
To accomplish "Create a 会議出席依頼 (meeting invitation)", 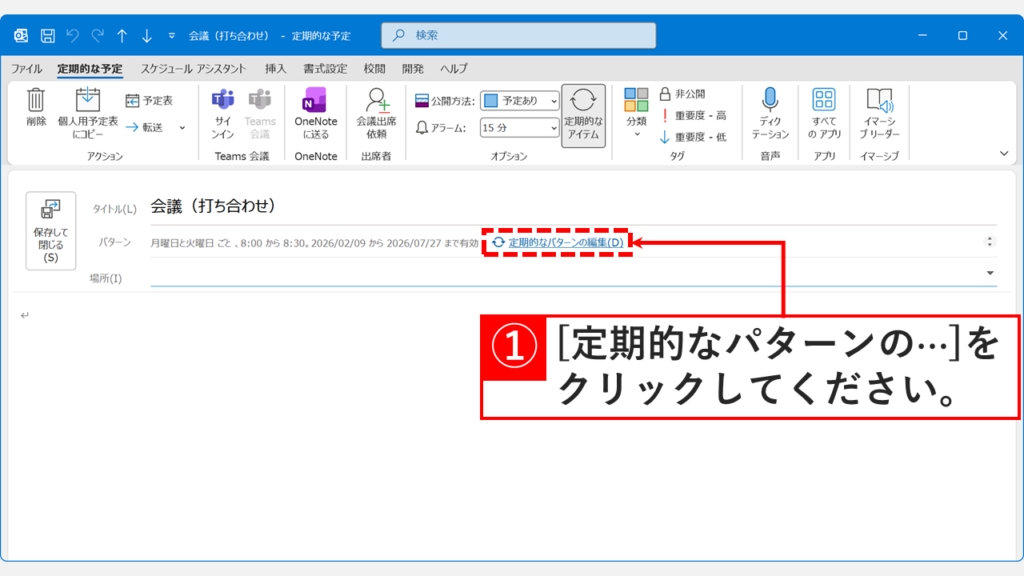I will (x=376, y=110).
